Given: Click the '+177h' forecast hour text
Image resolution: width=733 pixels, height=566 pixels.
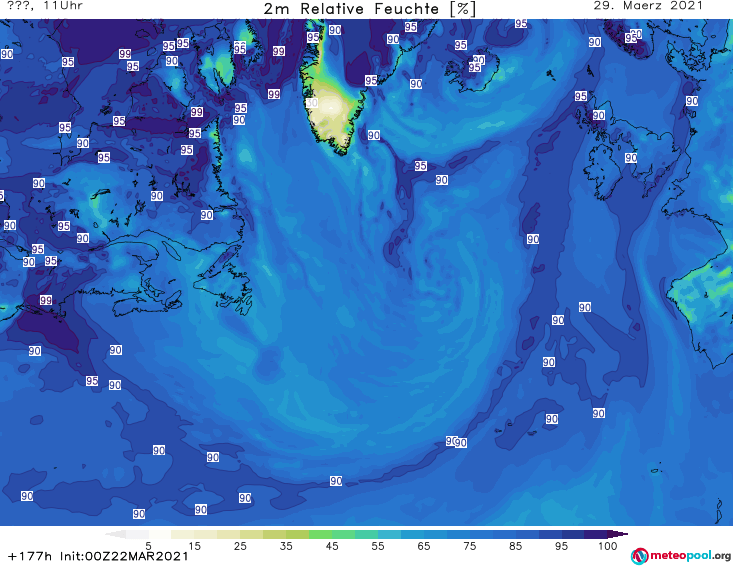Looking at the screenshot, I should coord(30,556).
